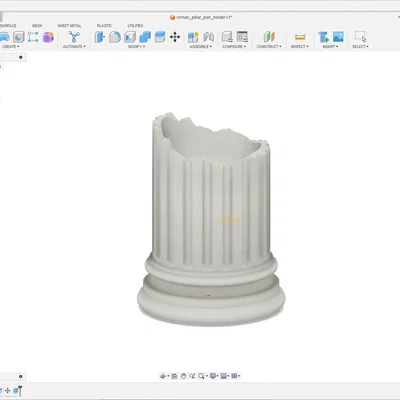Activate the Select tool
400x400 pixels.
(360, 37)
